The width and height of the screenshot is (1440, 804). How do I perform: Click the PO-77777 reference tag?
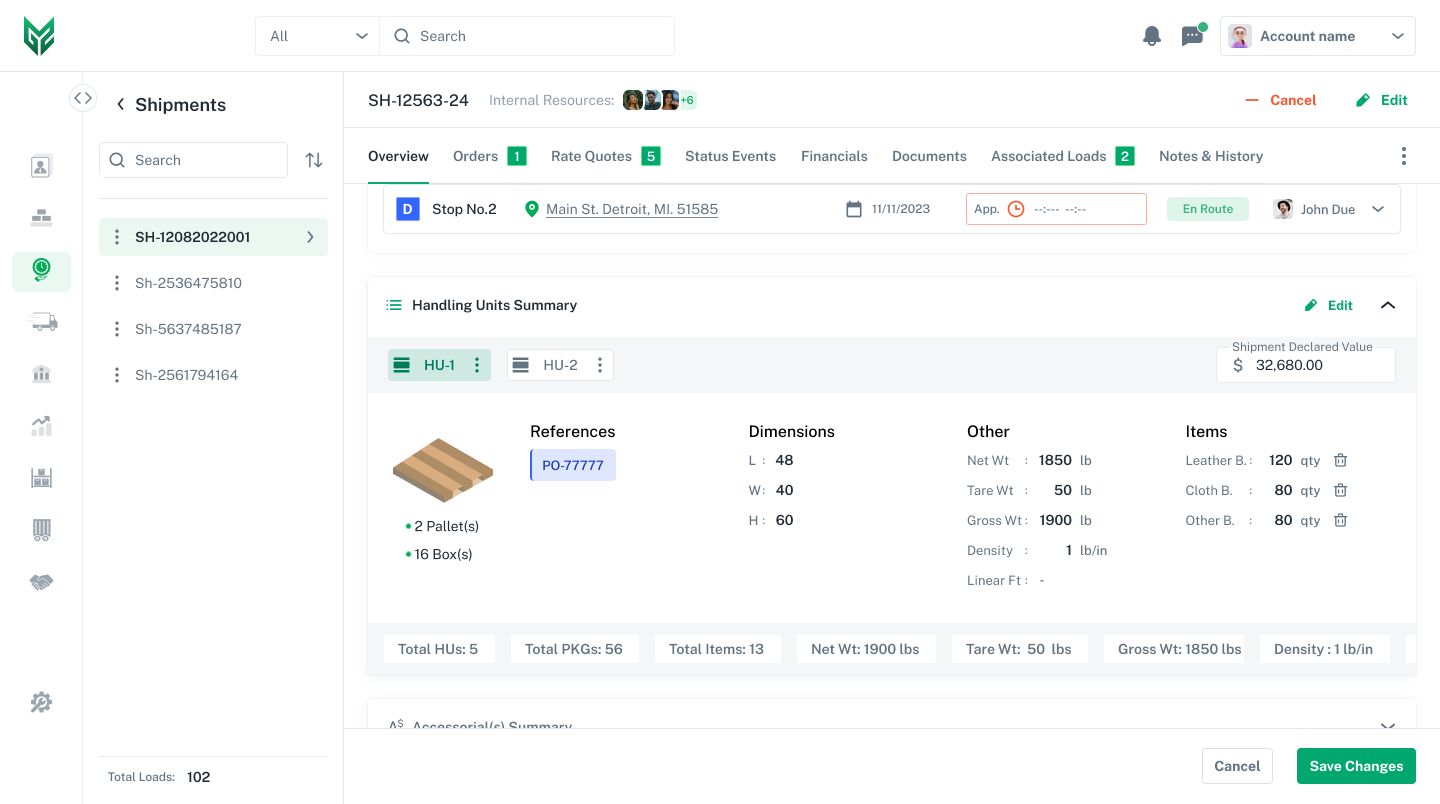[x=573, y=465]
